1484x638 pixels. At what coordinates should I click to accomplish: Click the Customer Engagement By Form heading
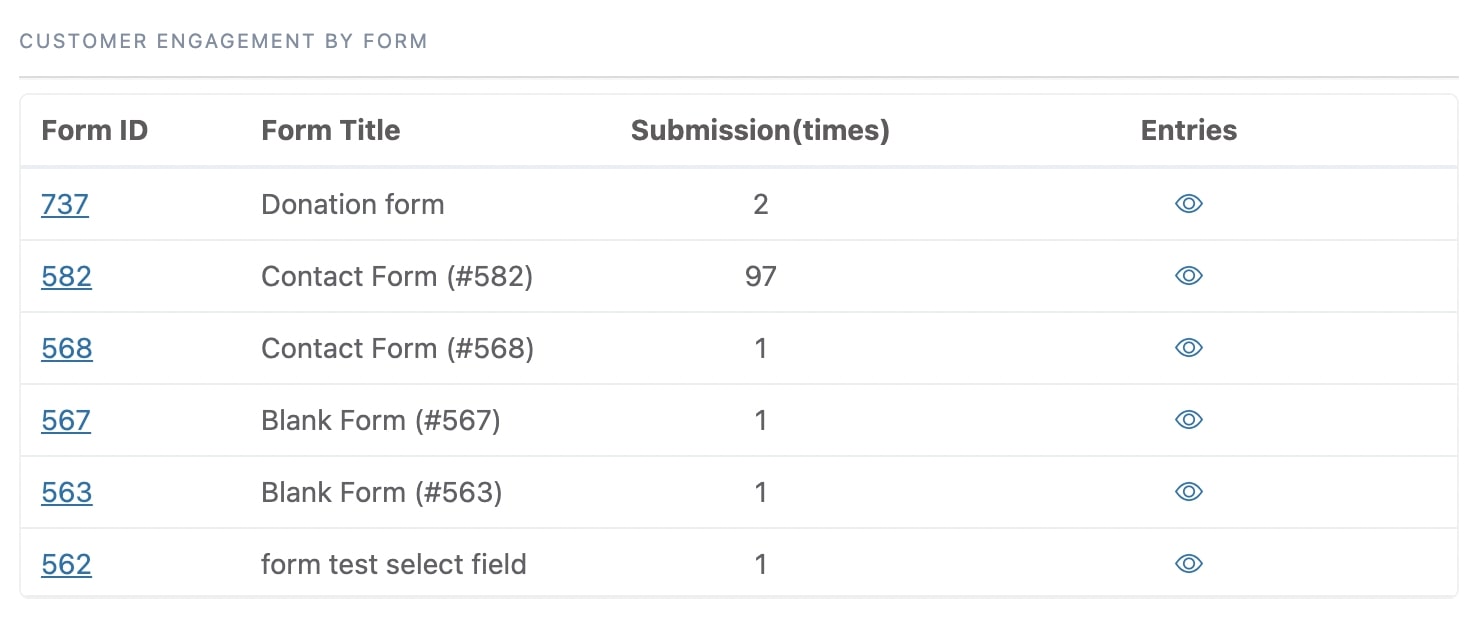tap(224, 41)
